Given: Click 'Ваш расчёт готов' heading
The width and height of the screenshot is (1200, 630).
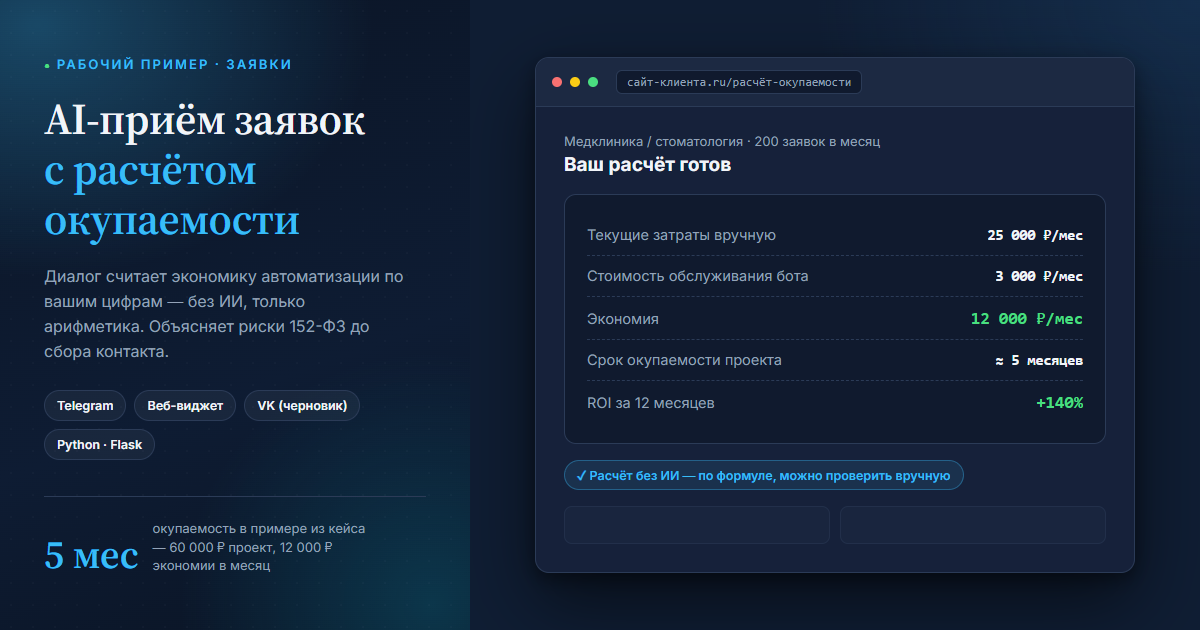Looking at the screenshot, I should coord(647,165).
